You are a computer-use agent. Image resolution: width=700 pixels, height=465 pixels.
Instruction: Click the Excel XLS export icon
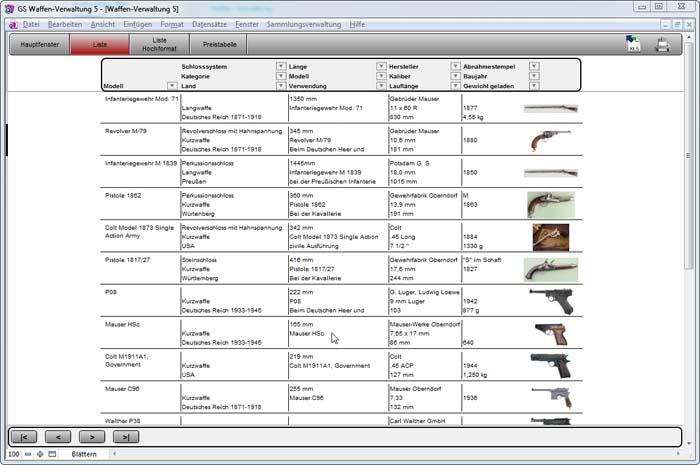633,44
